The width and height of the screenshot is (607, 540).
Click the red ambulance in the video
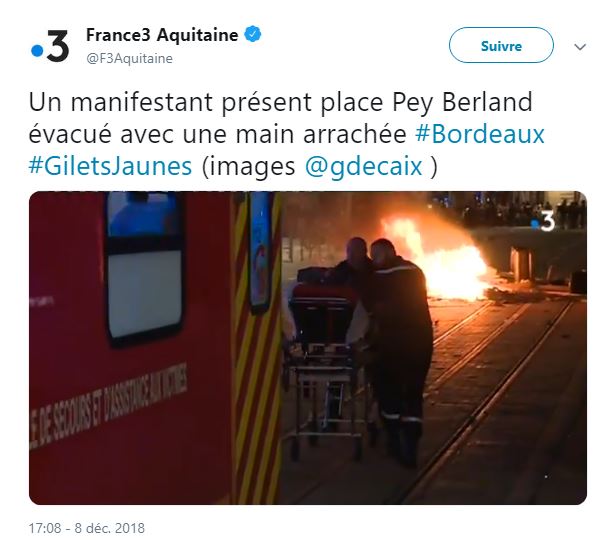pos(128,348)
